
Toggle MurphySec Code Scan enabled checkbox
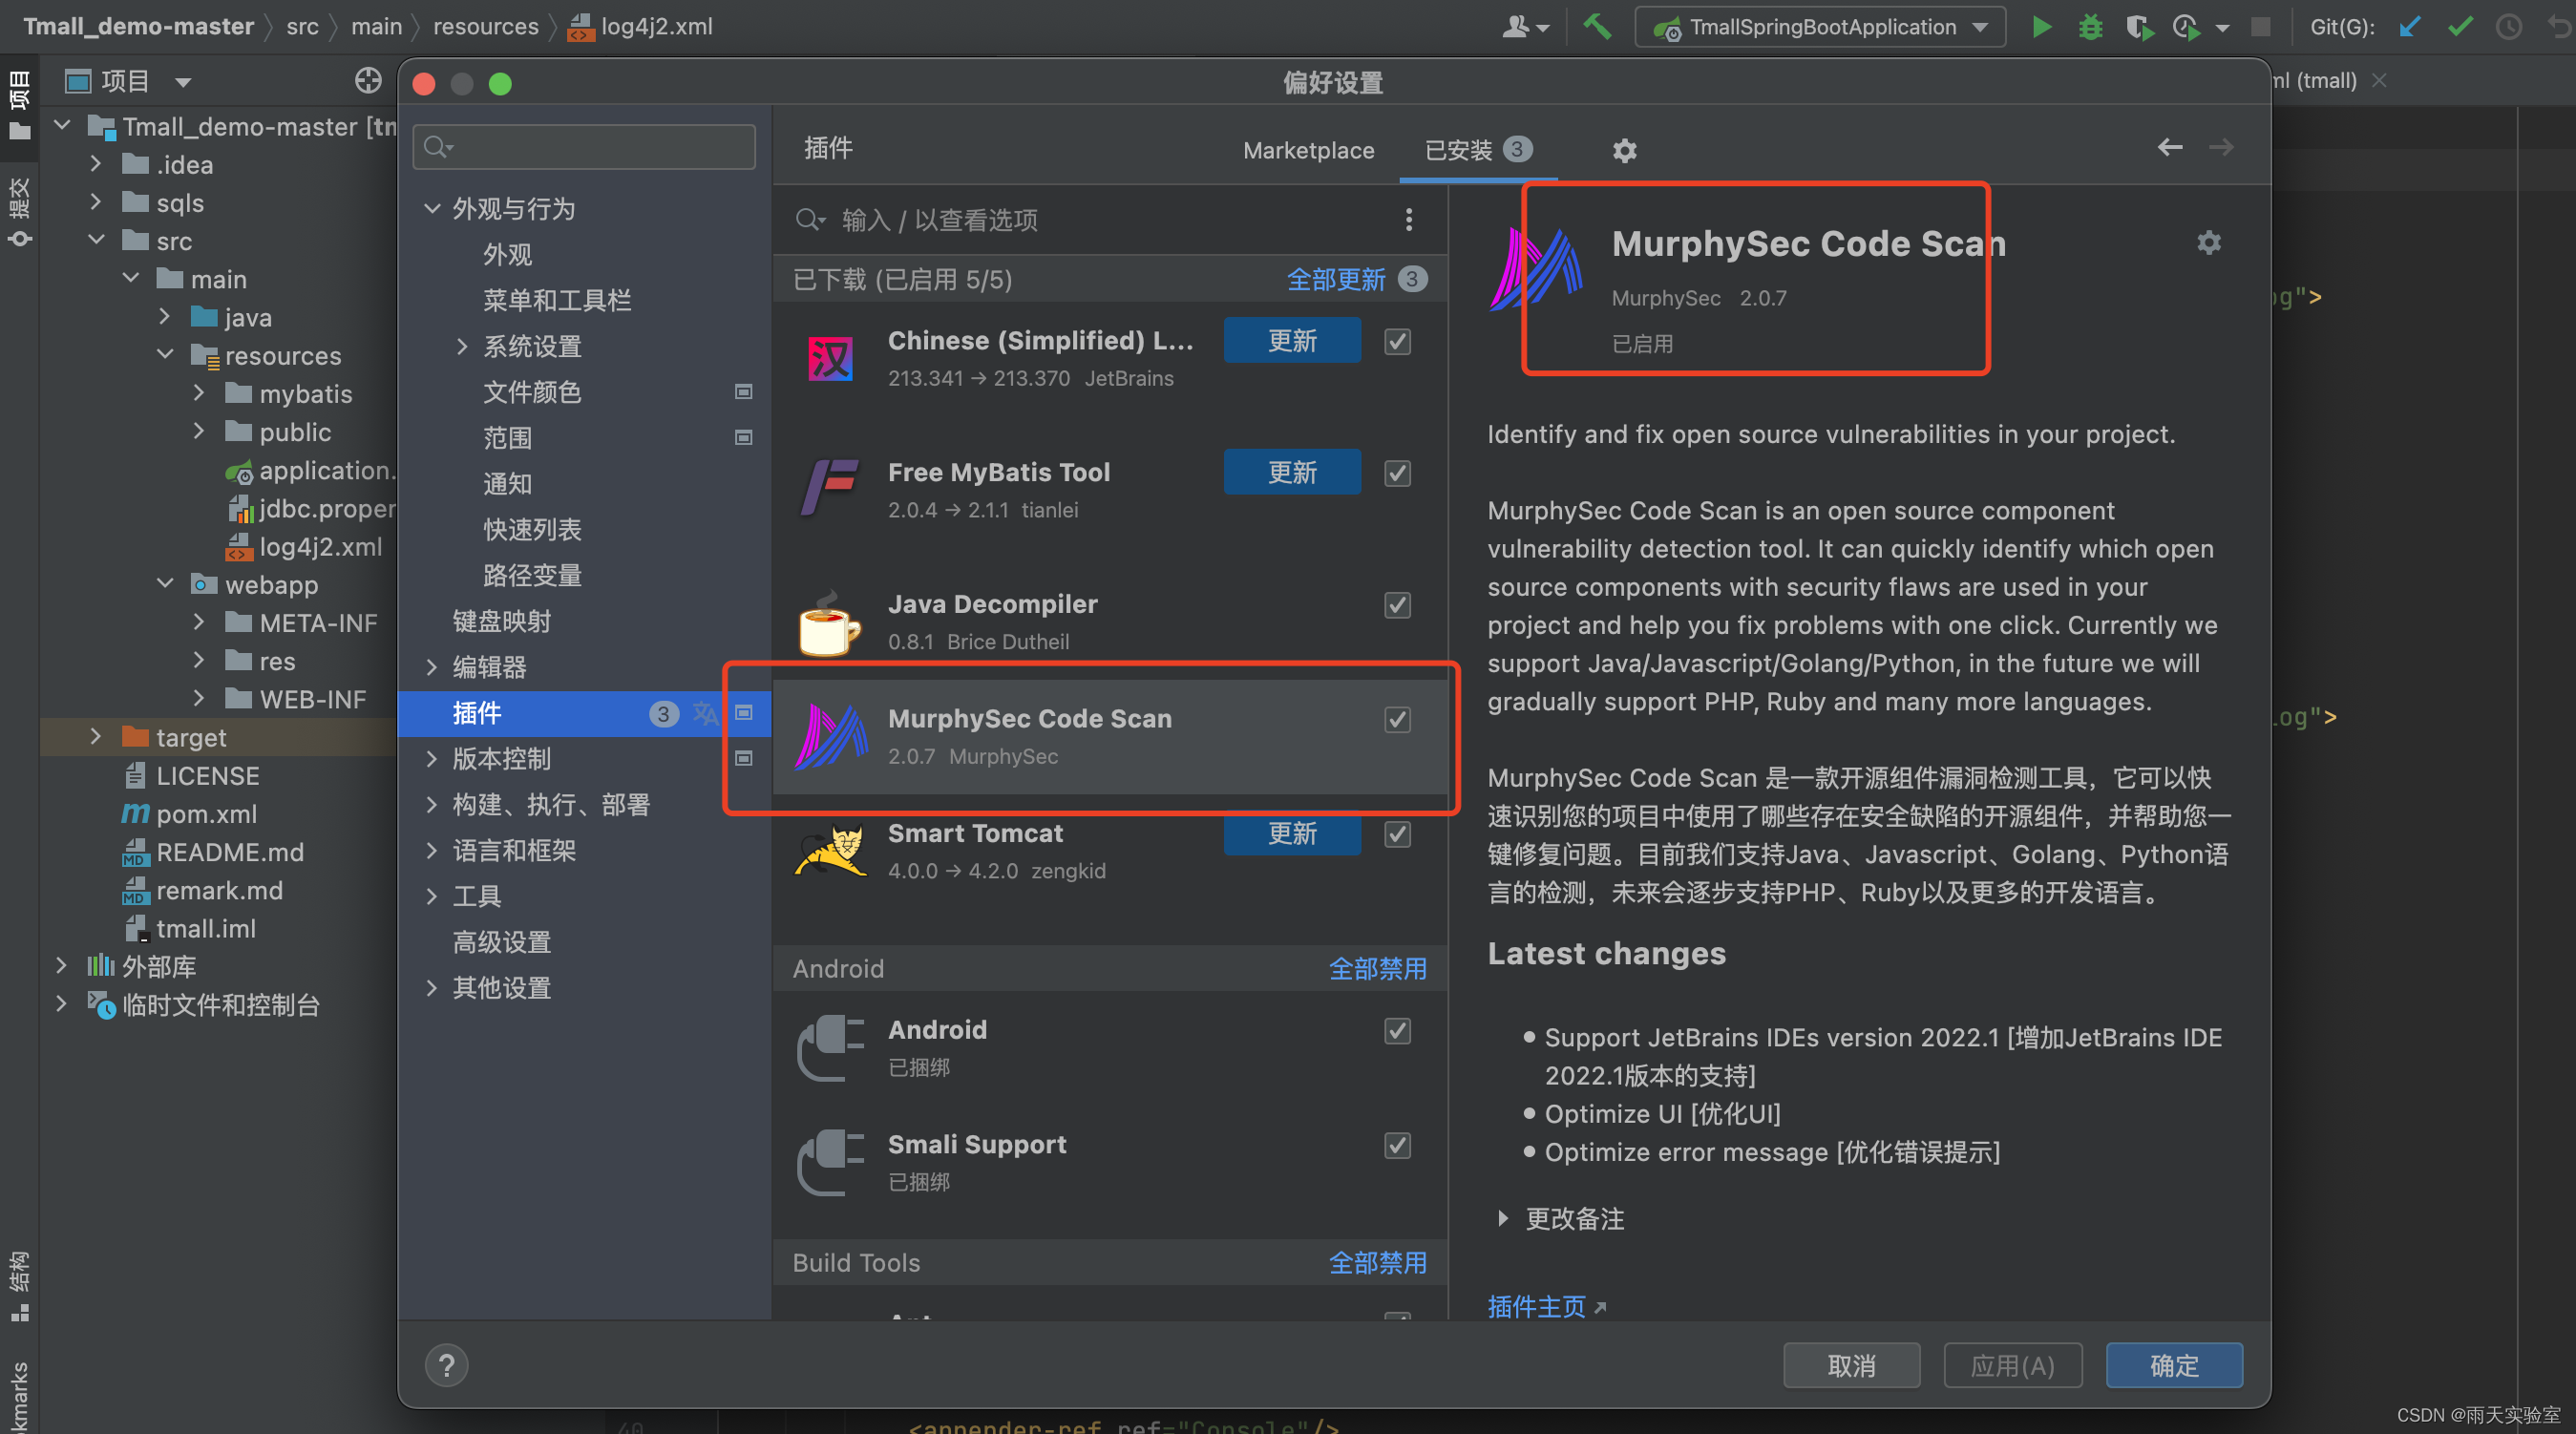1397,720
